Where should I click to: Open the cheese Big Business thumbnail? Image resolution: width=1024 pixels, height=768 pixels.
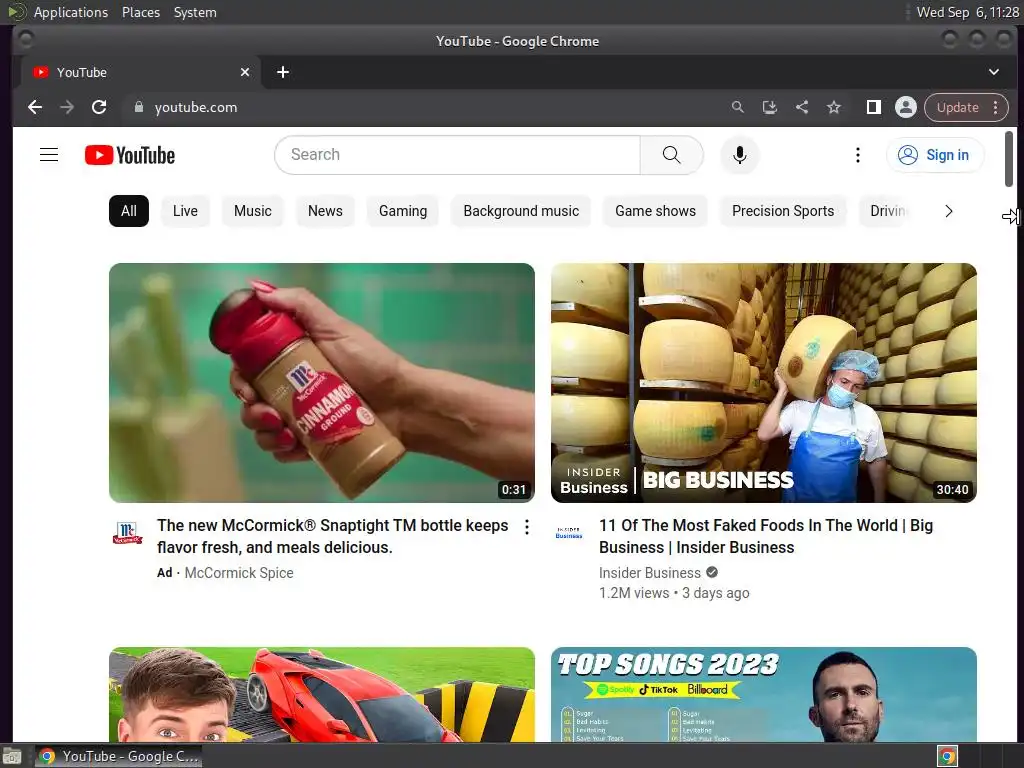[764, 383]
